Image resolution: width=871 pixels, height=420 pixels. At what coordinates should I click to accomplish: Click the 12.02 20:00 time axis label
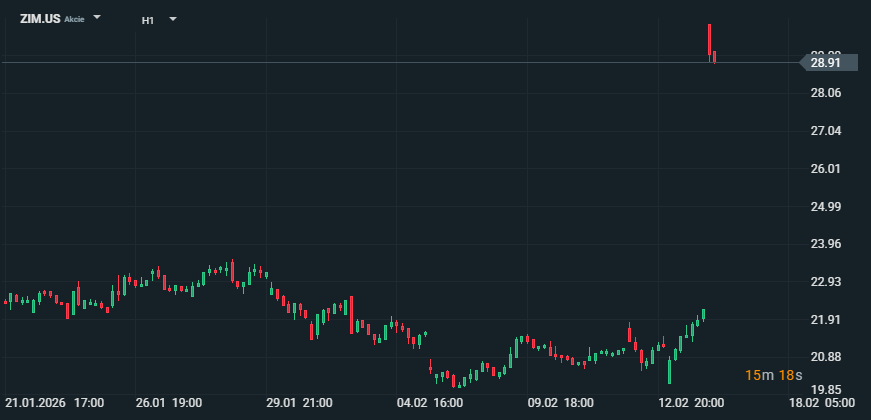[692, 403]
